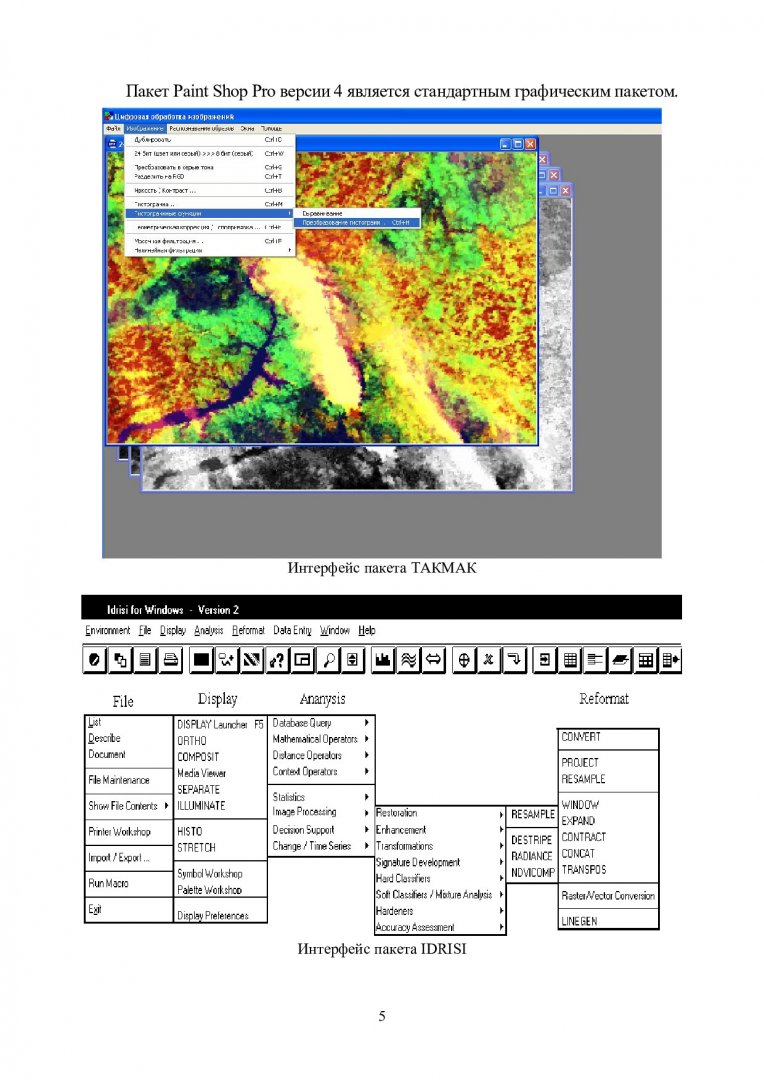Open the Analysis menu in Idrisi
The height and width of the screenshot is (1080, 764).
pos(208,631)
